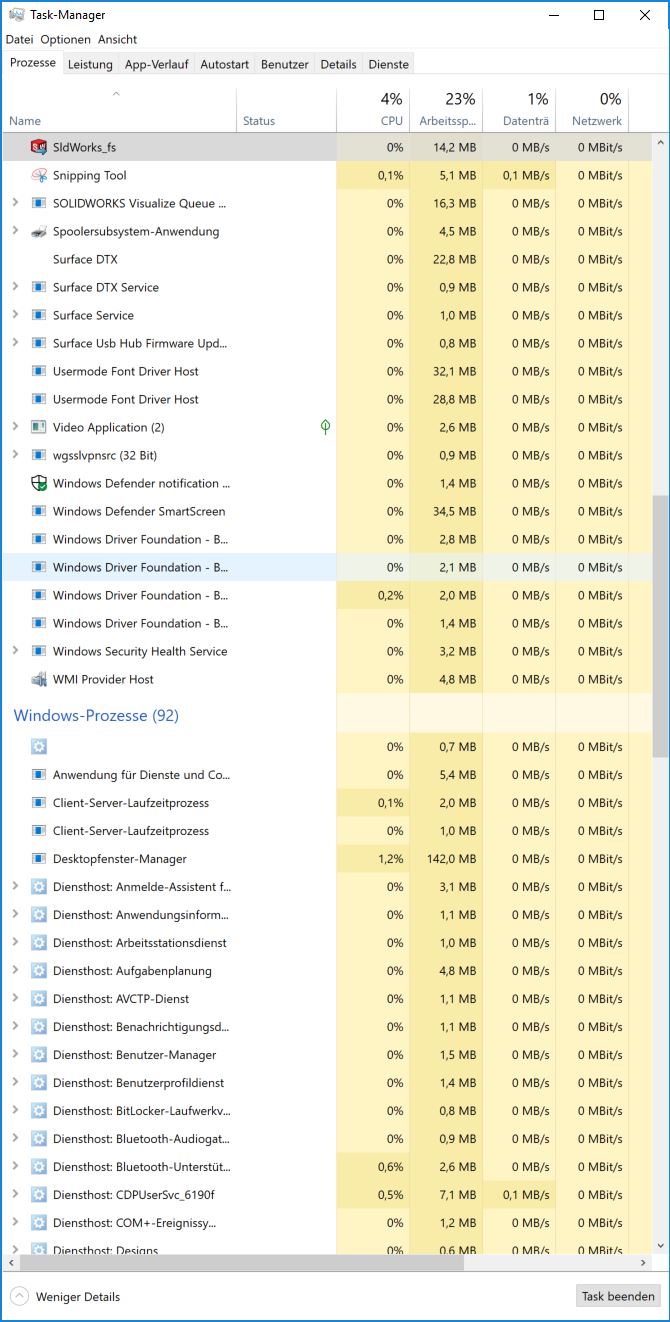Open the Datei menu
This screenshot has height=1322, width=670.
(x=19, y=39)
